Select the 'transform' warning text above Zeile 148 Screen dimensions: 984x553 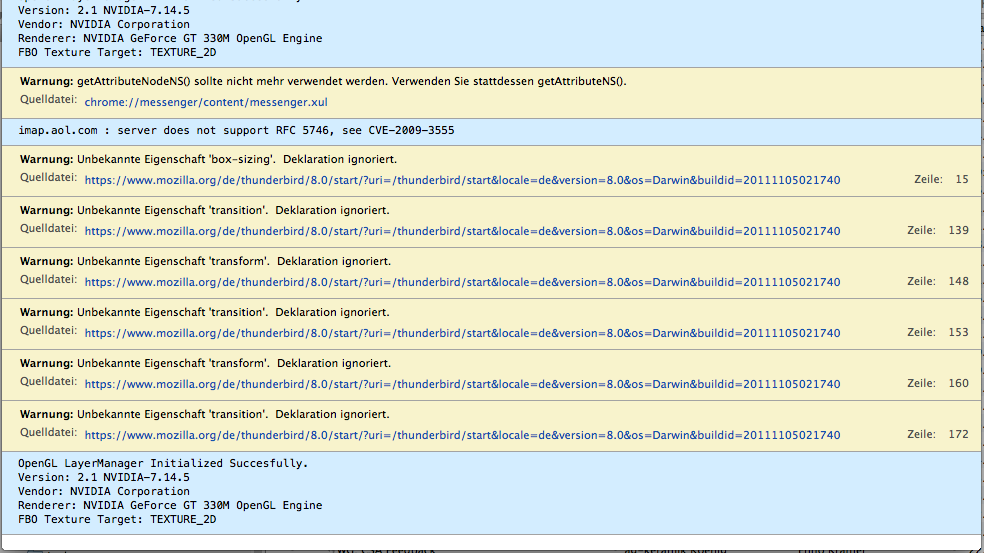(205, 261)
